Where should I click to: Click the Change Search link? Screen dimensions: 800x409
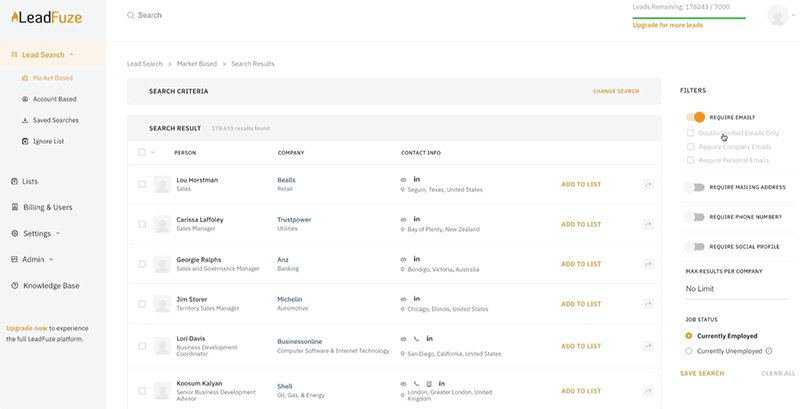[x=615, y=91]
